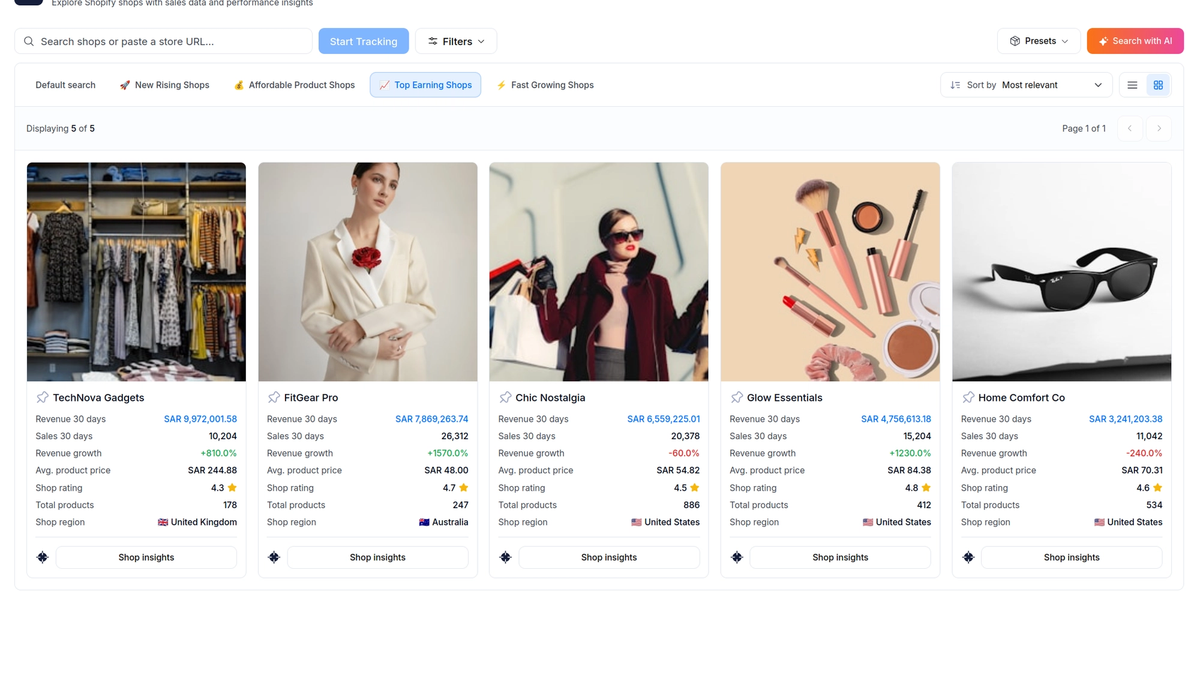The width and height of the screenshot is (1200, 675).
Task: Open Chic Nostalgia shopping woman thumbnail
Action: point(599,272)
